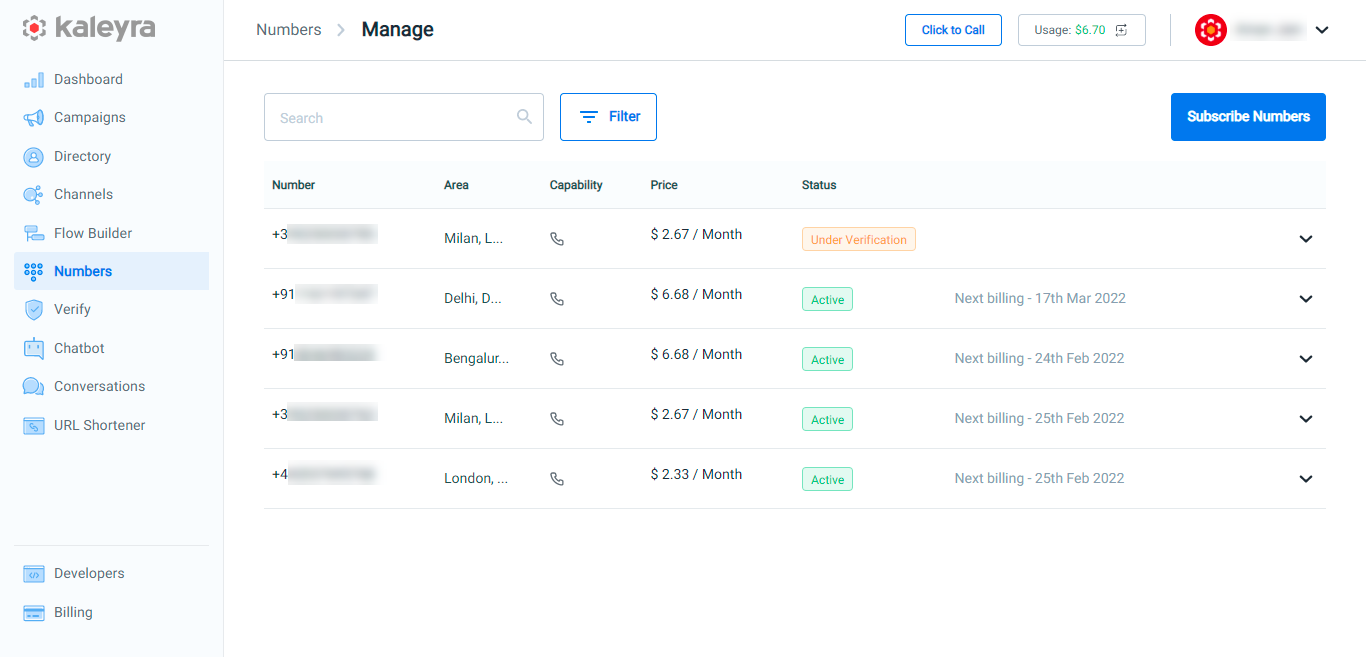The width and height of the screenshot is (1366, 657).
Task: Click the Area column header
Action: tap(456, 185)
